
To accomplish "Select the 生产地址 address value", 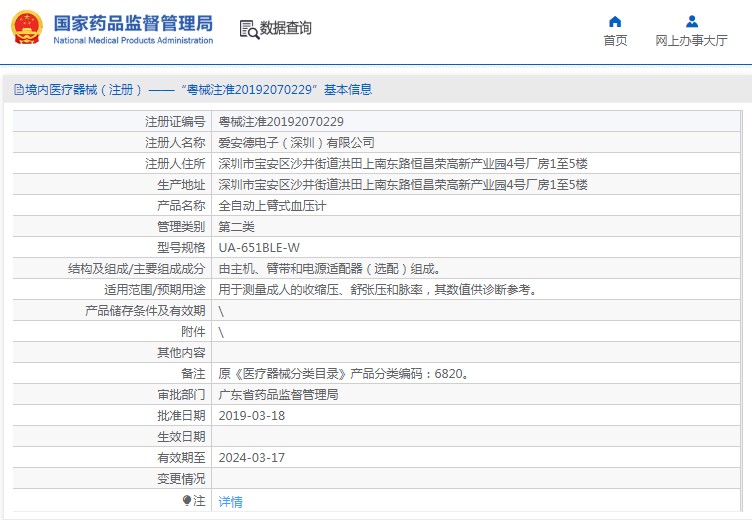I will click(403, 185).
